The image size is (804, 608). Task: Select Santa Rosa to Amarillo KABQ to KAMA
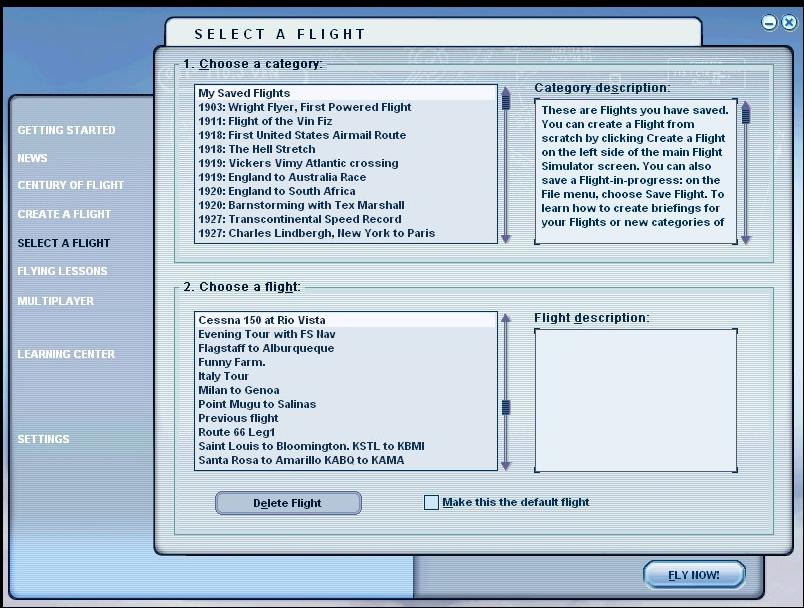(x=346, y=460)
